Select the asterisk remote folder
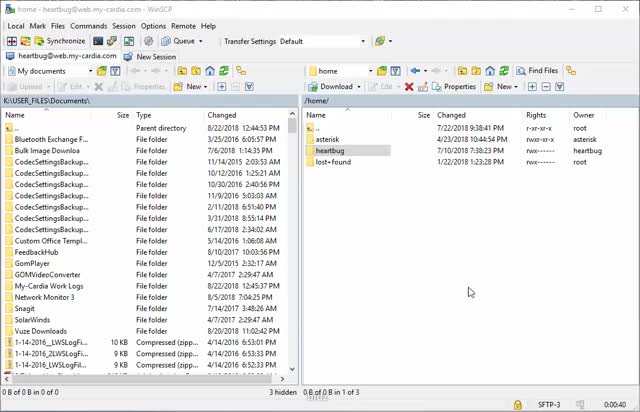The width and height of the screenshot is (640, 412). click(327, 140)
